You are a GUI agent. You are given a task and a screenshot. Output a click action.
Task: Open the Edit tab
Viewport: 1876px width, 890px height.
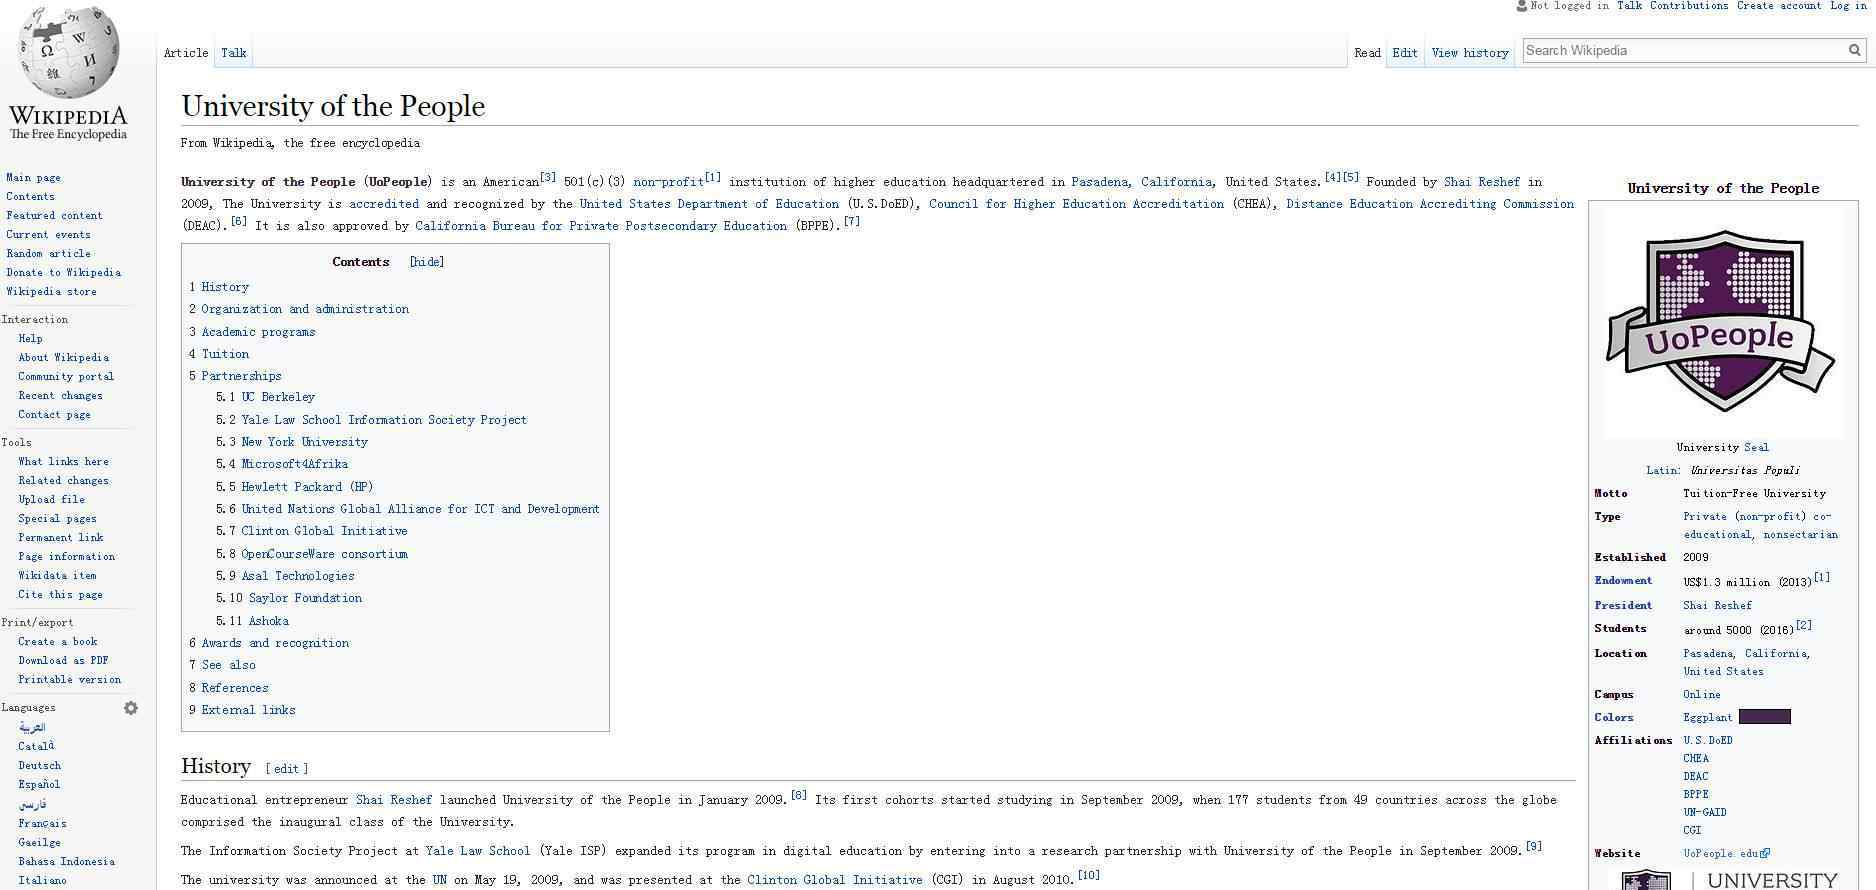(1405, 53)
